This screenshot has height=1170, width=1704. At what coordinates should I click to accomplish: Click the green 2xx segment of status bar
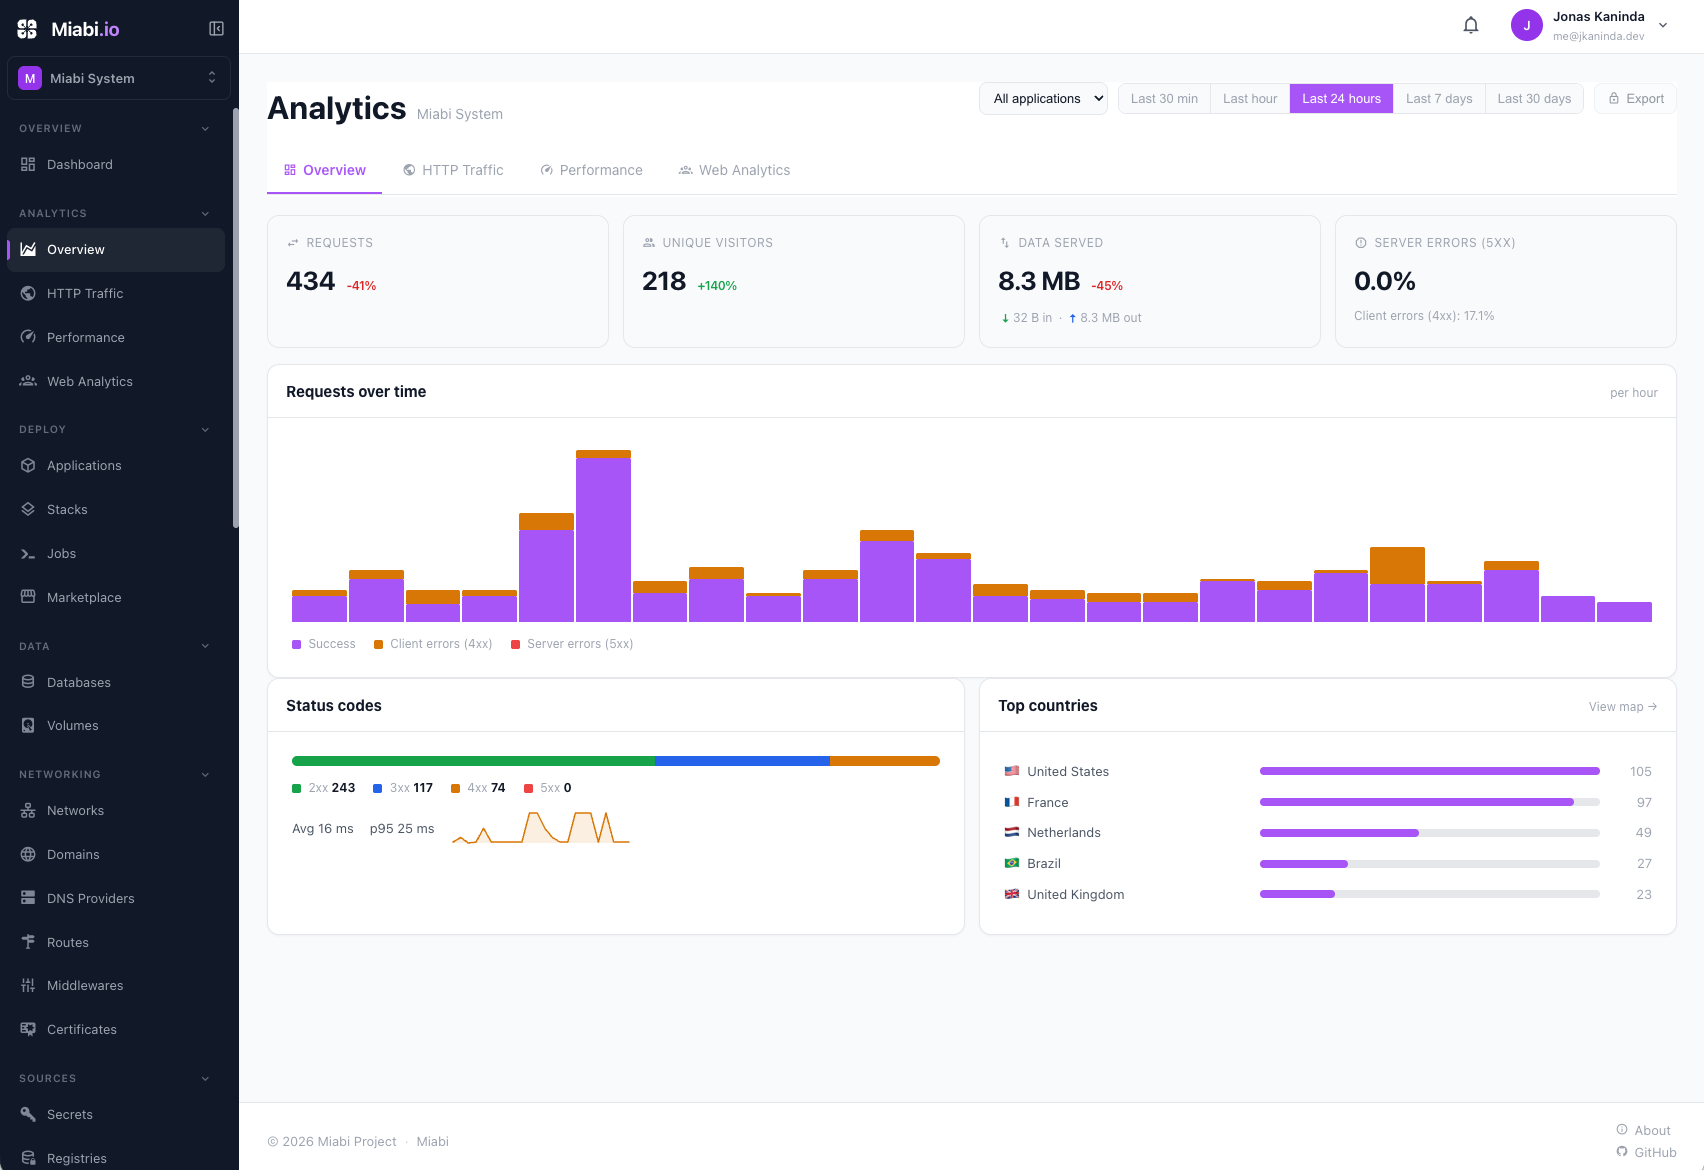click(473, 761)
